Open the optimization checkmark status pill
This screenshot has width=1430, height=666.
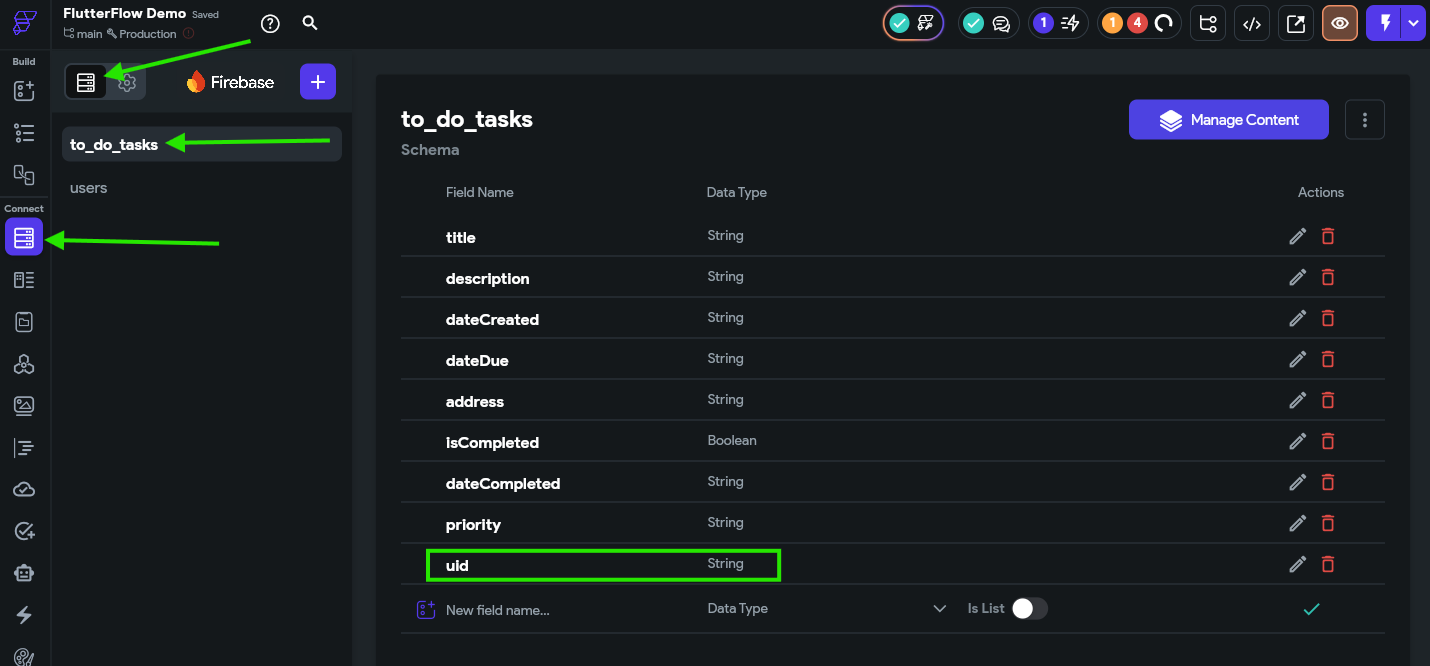913,24
